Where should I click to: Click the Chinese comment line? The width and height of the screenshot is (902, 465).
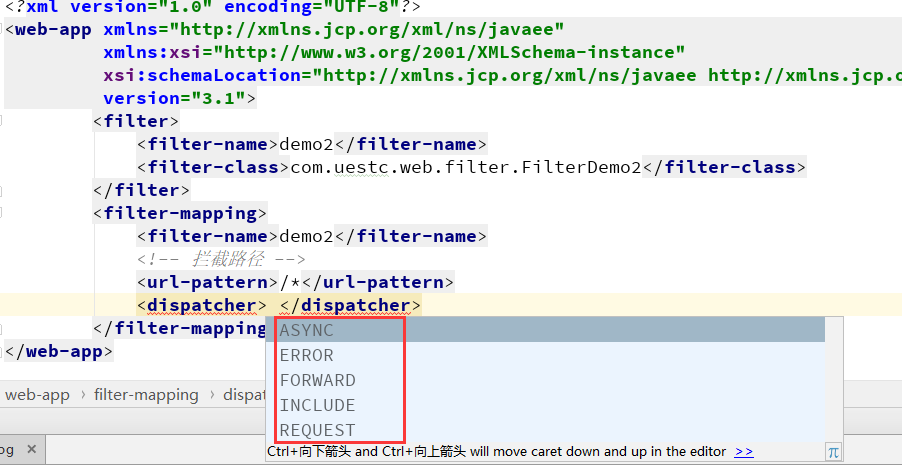coord(221,259)
